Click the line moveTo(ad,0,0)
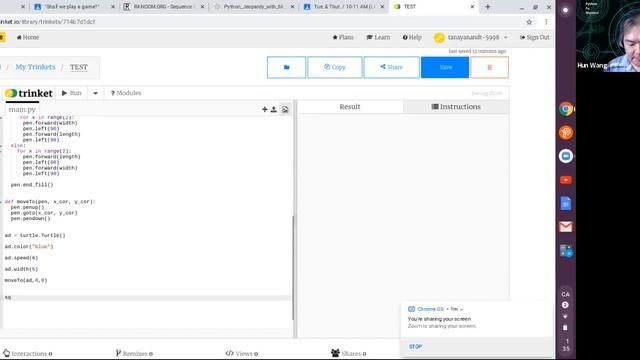The image size is (640, 360). [x=26, y=280]
